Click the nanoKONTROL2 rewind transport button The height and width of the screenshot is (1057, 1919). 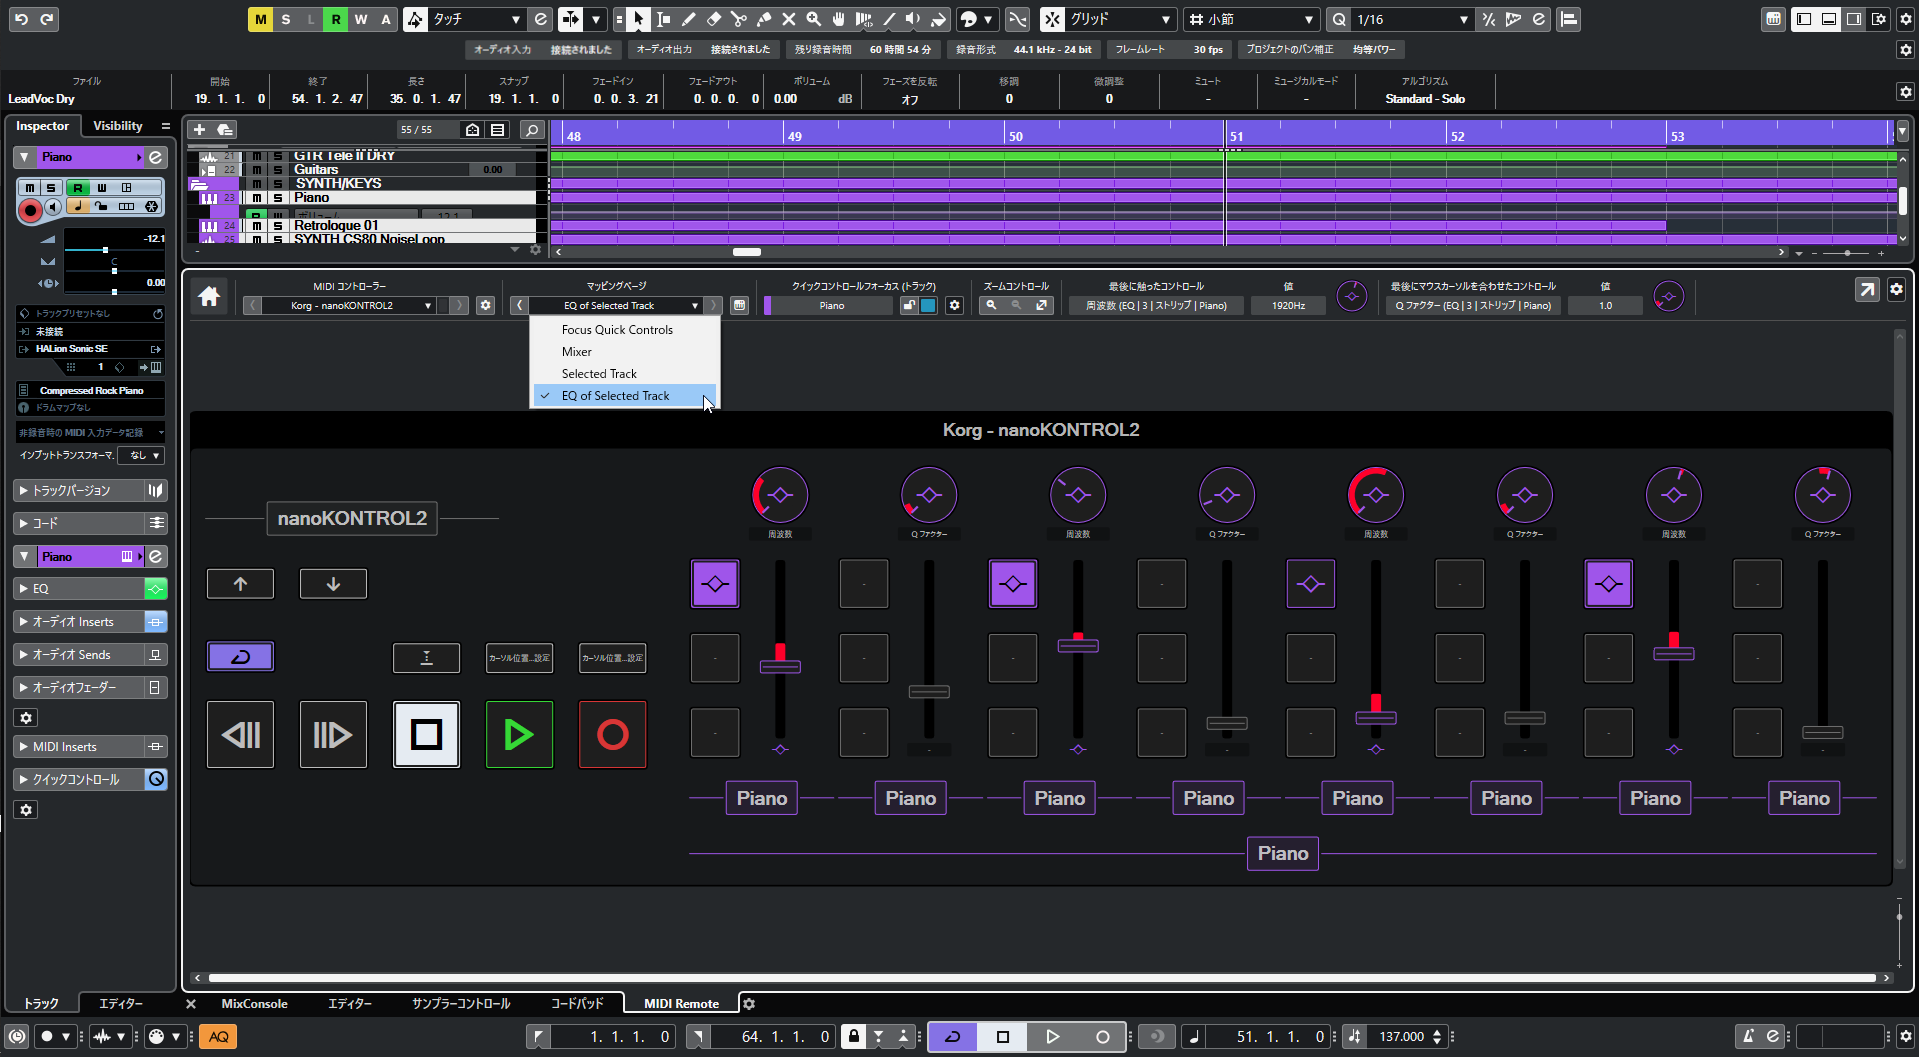click(240, 735)
